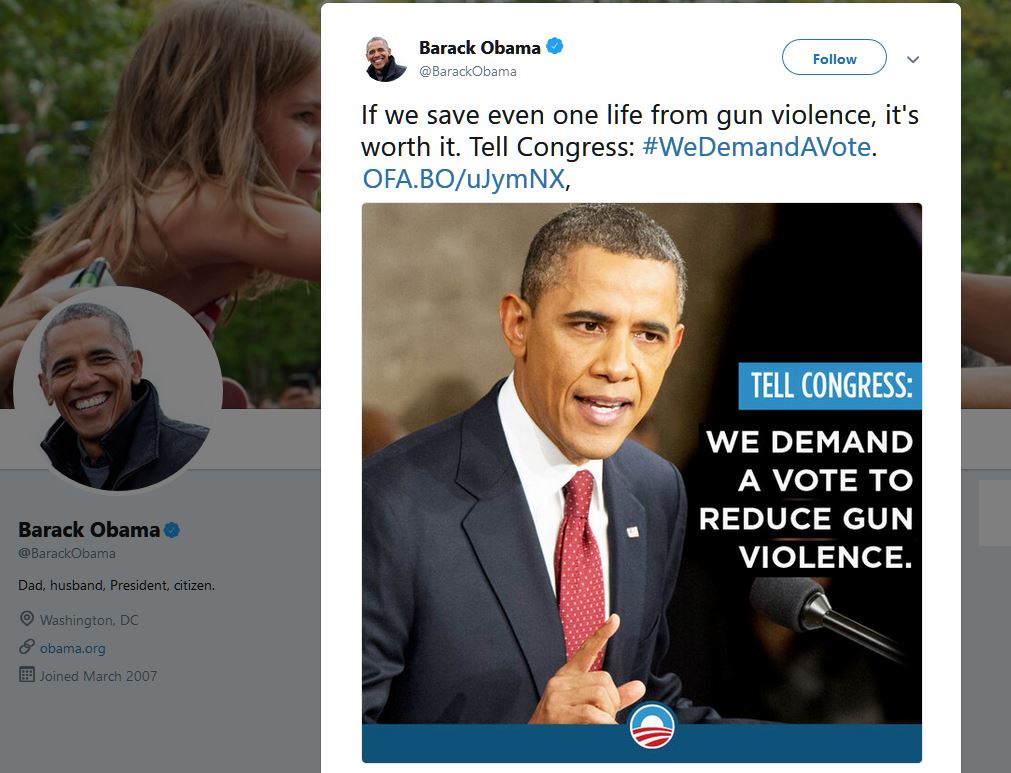
Task: Click the rising sun logo below the photo
Action: tap(652, 726)
